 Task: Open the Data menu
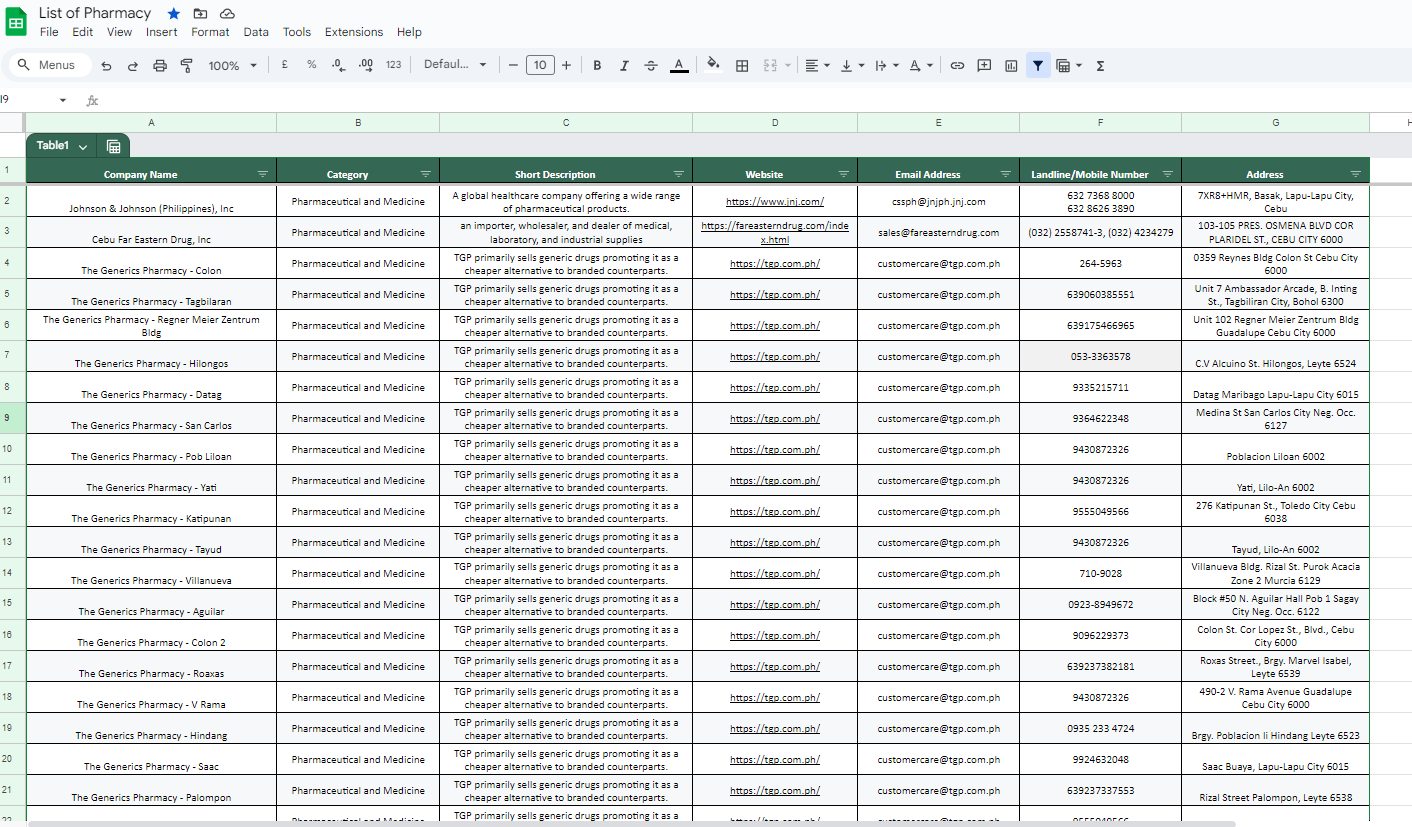tap(256, 32)
